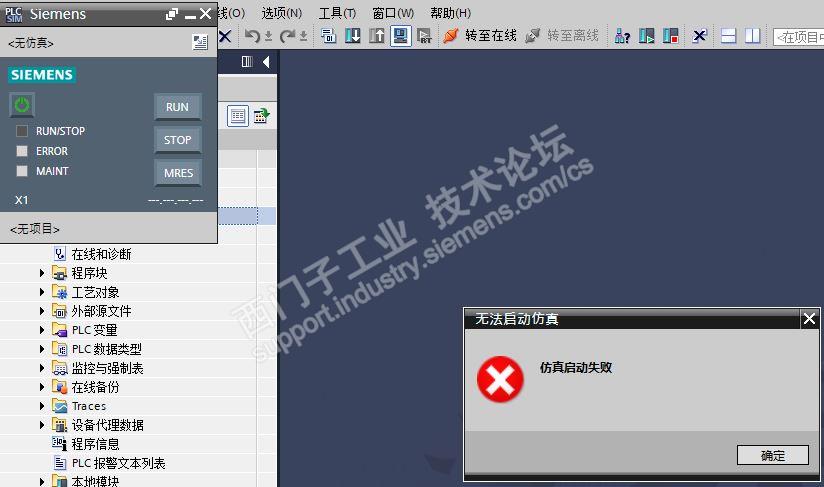Click the <无仿真> label in PLCSIM

click(x=30, y=43)
